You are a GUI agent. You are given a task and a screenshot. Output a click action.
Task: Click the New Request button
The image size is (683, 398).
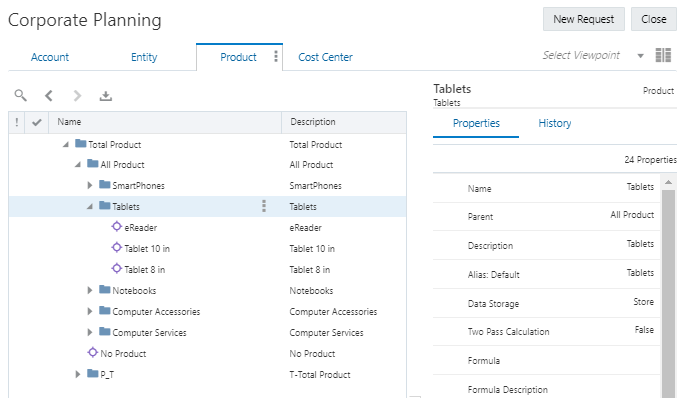pyautogui.click(x=584, y=19)
